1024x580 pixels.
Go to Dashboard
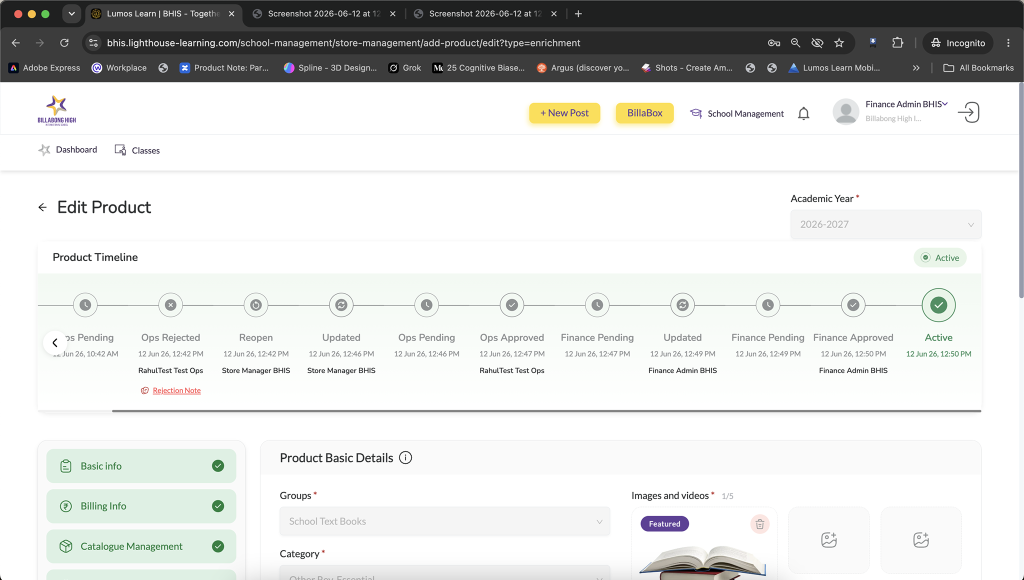point(68,150)
